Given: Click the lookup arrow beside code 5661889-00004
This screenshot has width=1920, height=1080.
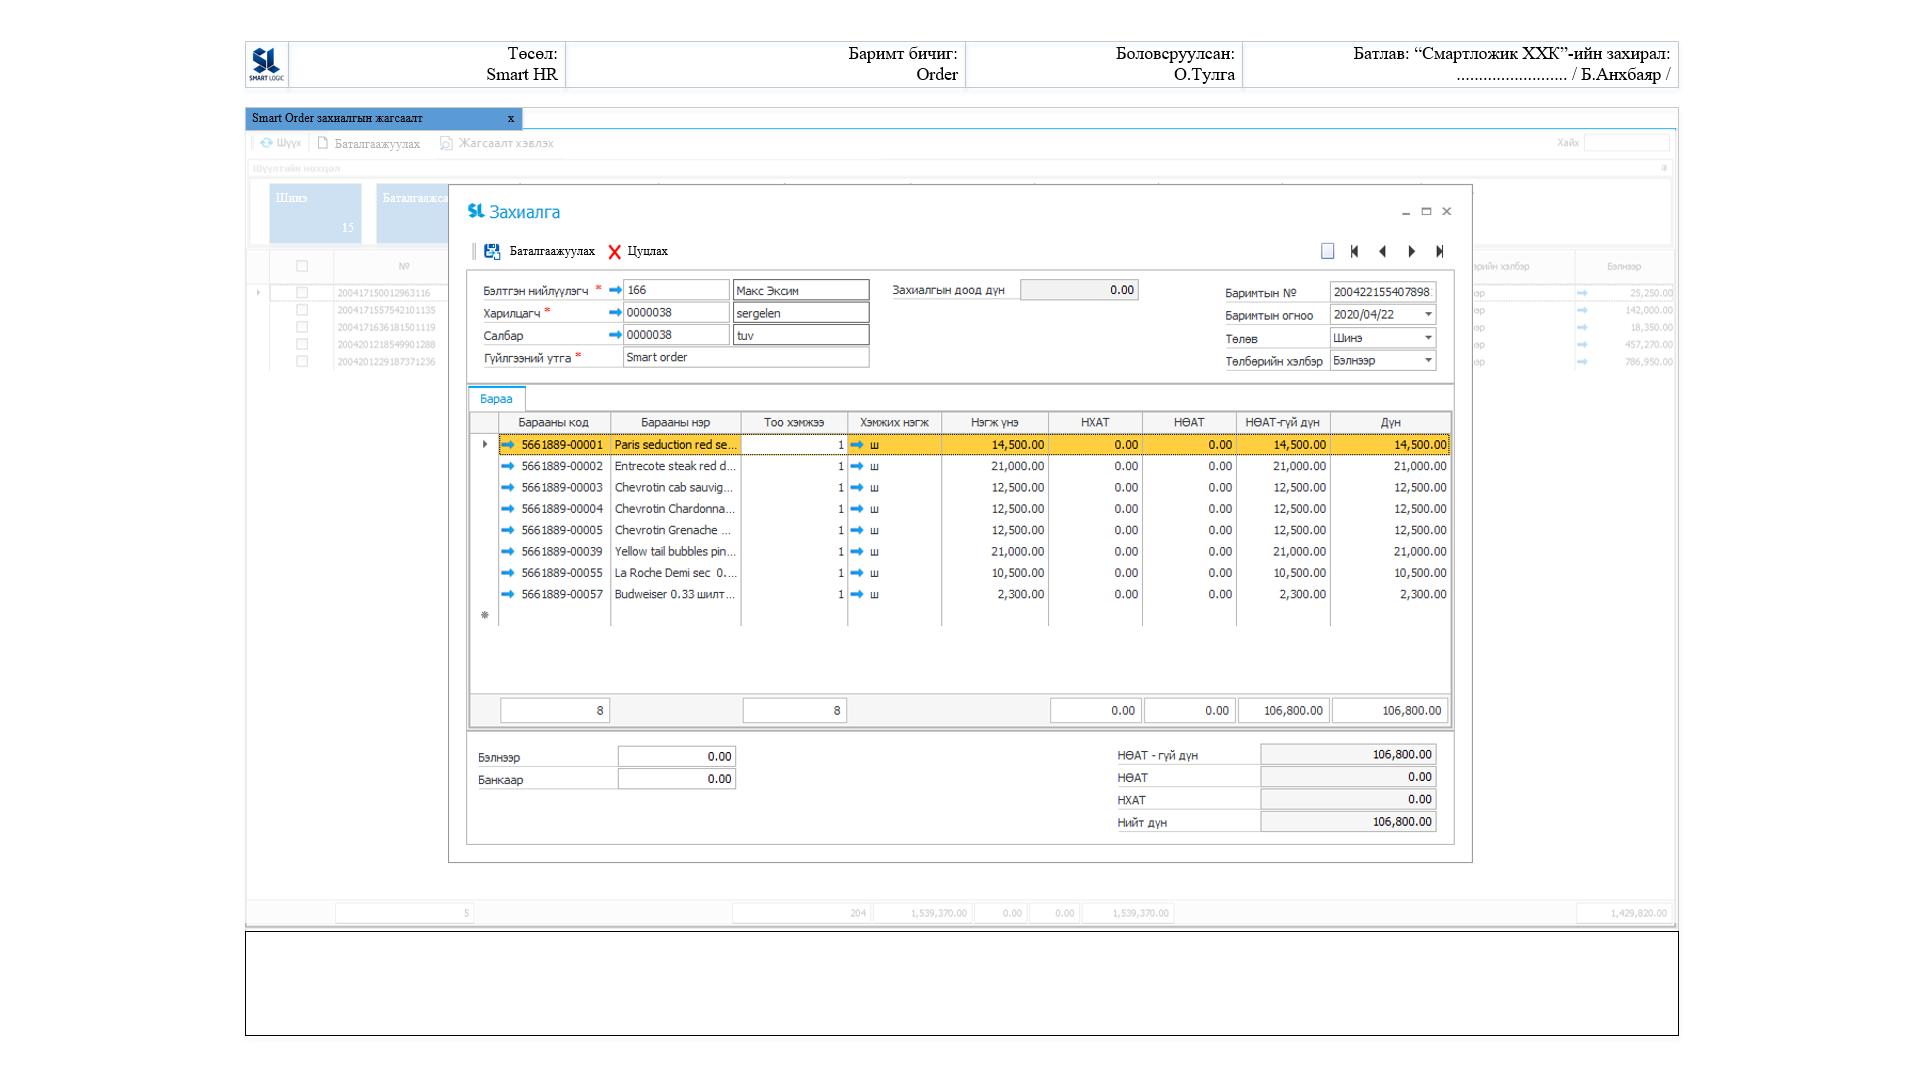Looking at the screenshot, I should click(508, 509).
